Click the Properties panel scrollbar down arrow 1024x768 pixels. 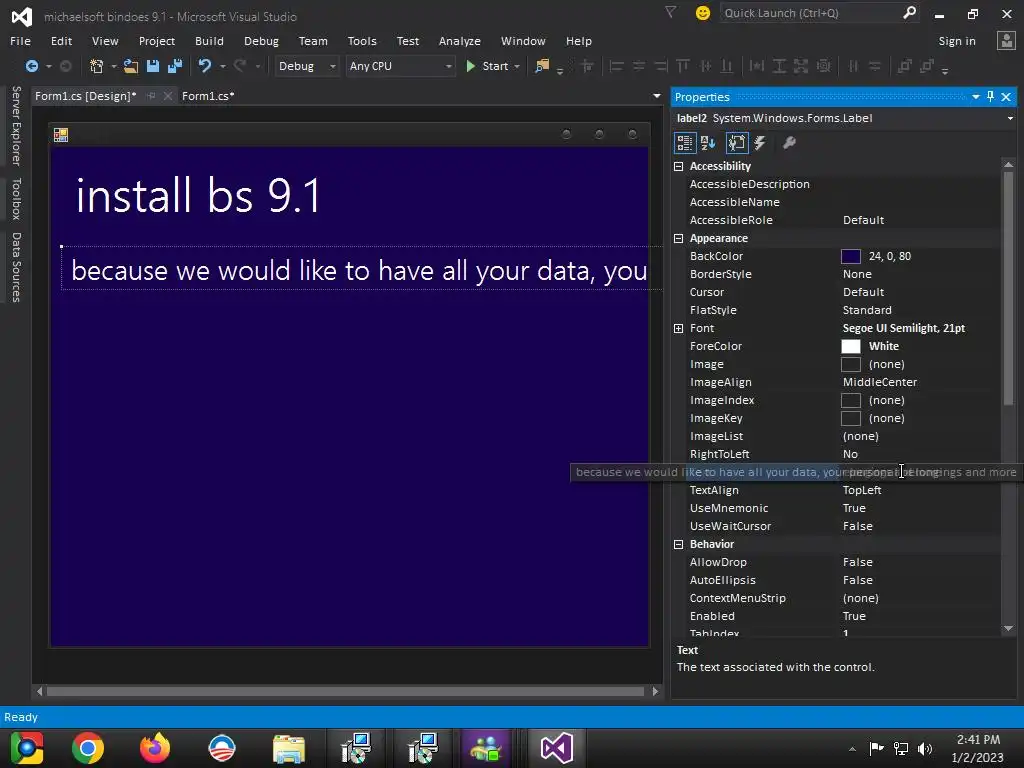click(x=1008, y=628)
